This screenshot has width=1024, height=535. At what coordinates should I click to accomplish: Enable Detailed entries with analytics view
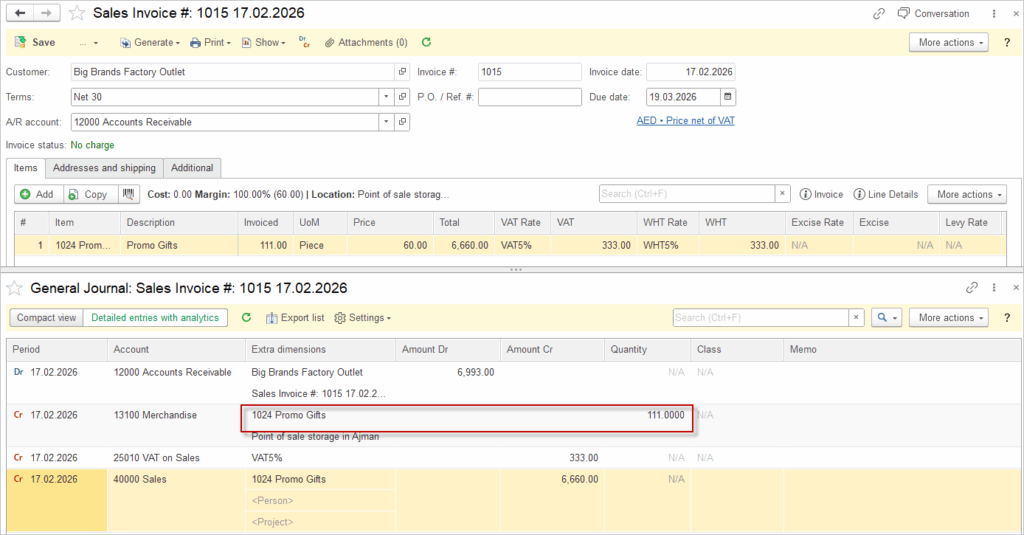coord(155,318)
